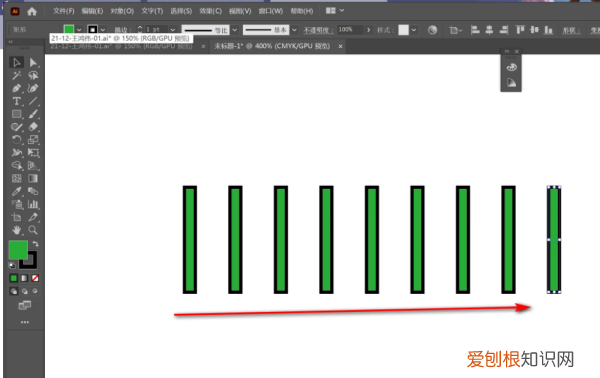Select the Artboard tool
600x378 pixels.
(16, 217)
